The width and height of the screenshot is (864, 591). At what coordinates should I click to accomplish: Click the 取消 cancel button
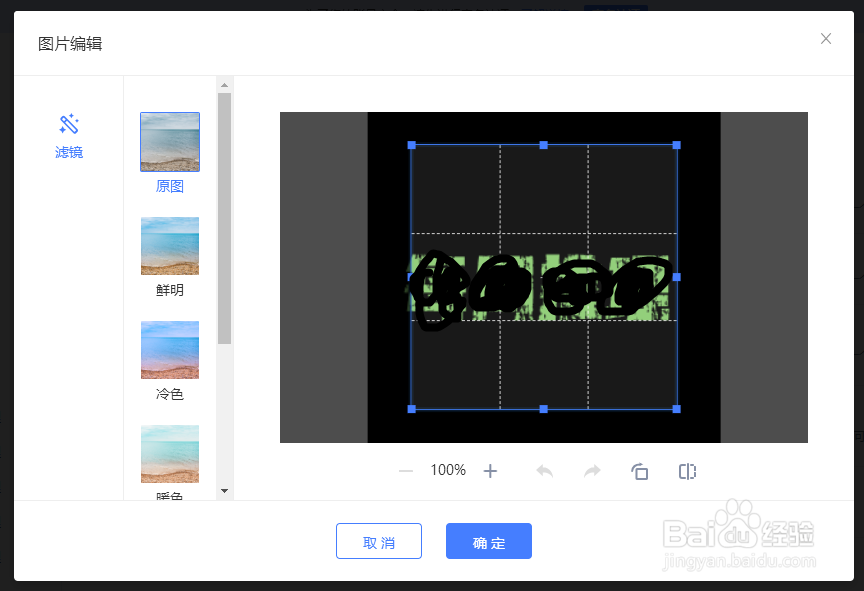point(379,541)
